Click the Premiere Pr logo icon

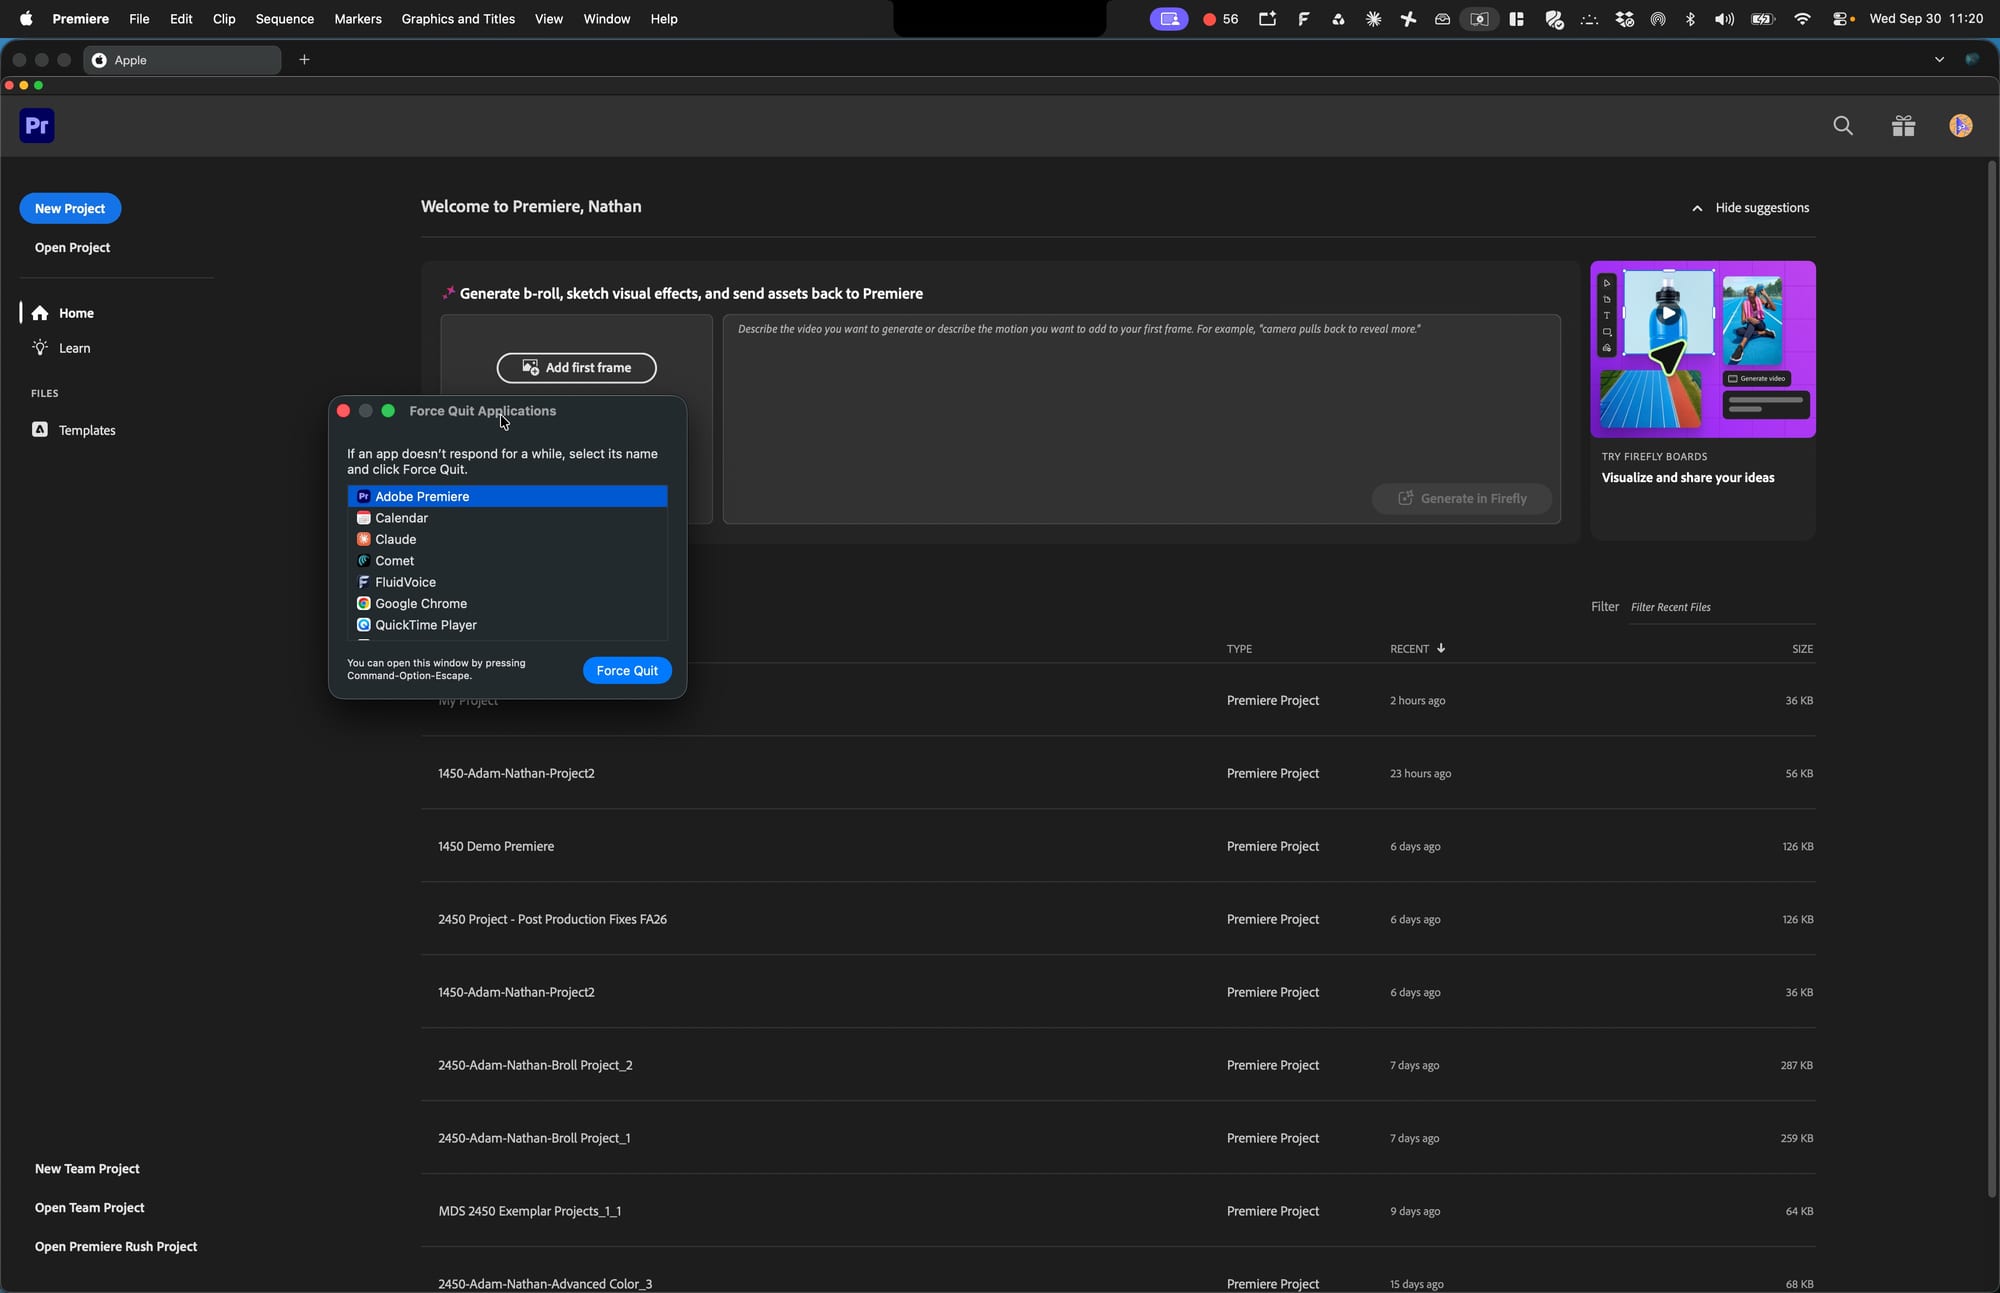[x=37, y=126]
